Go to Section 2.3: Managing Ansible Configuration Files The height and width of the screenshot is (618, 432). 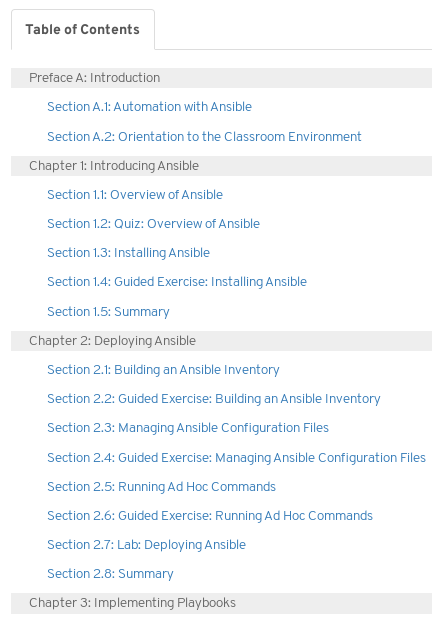click(188, 428)
